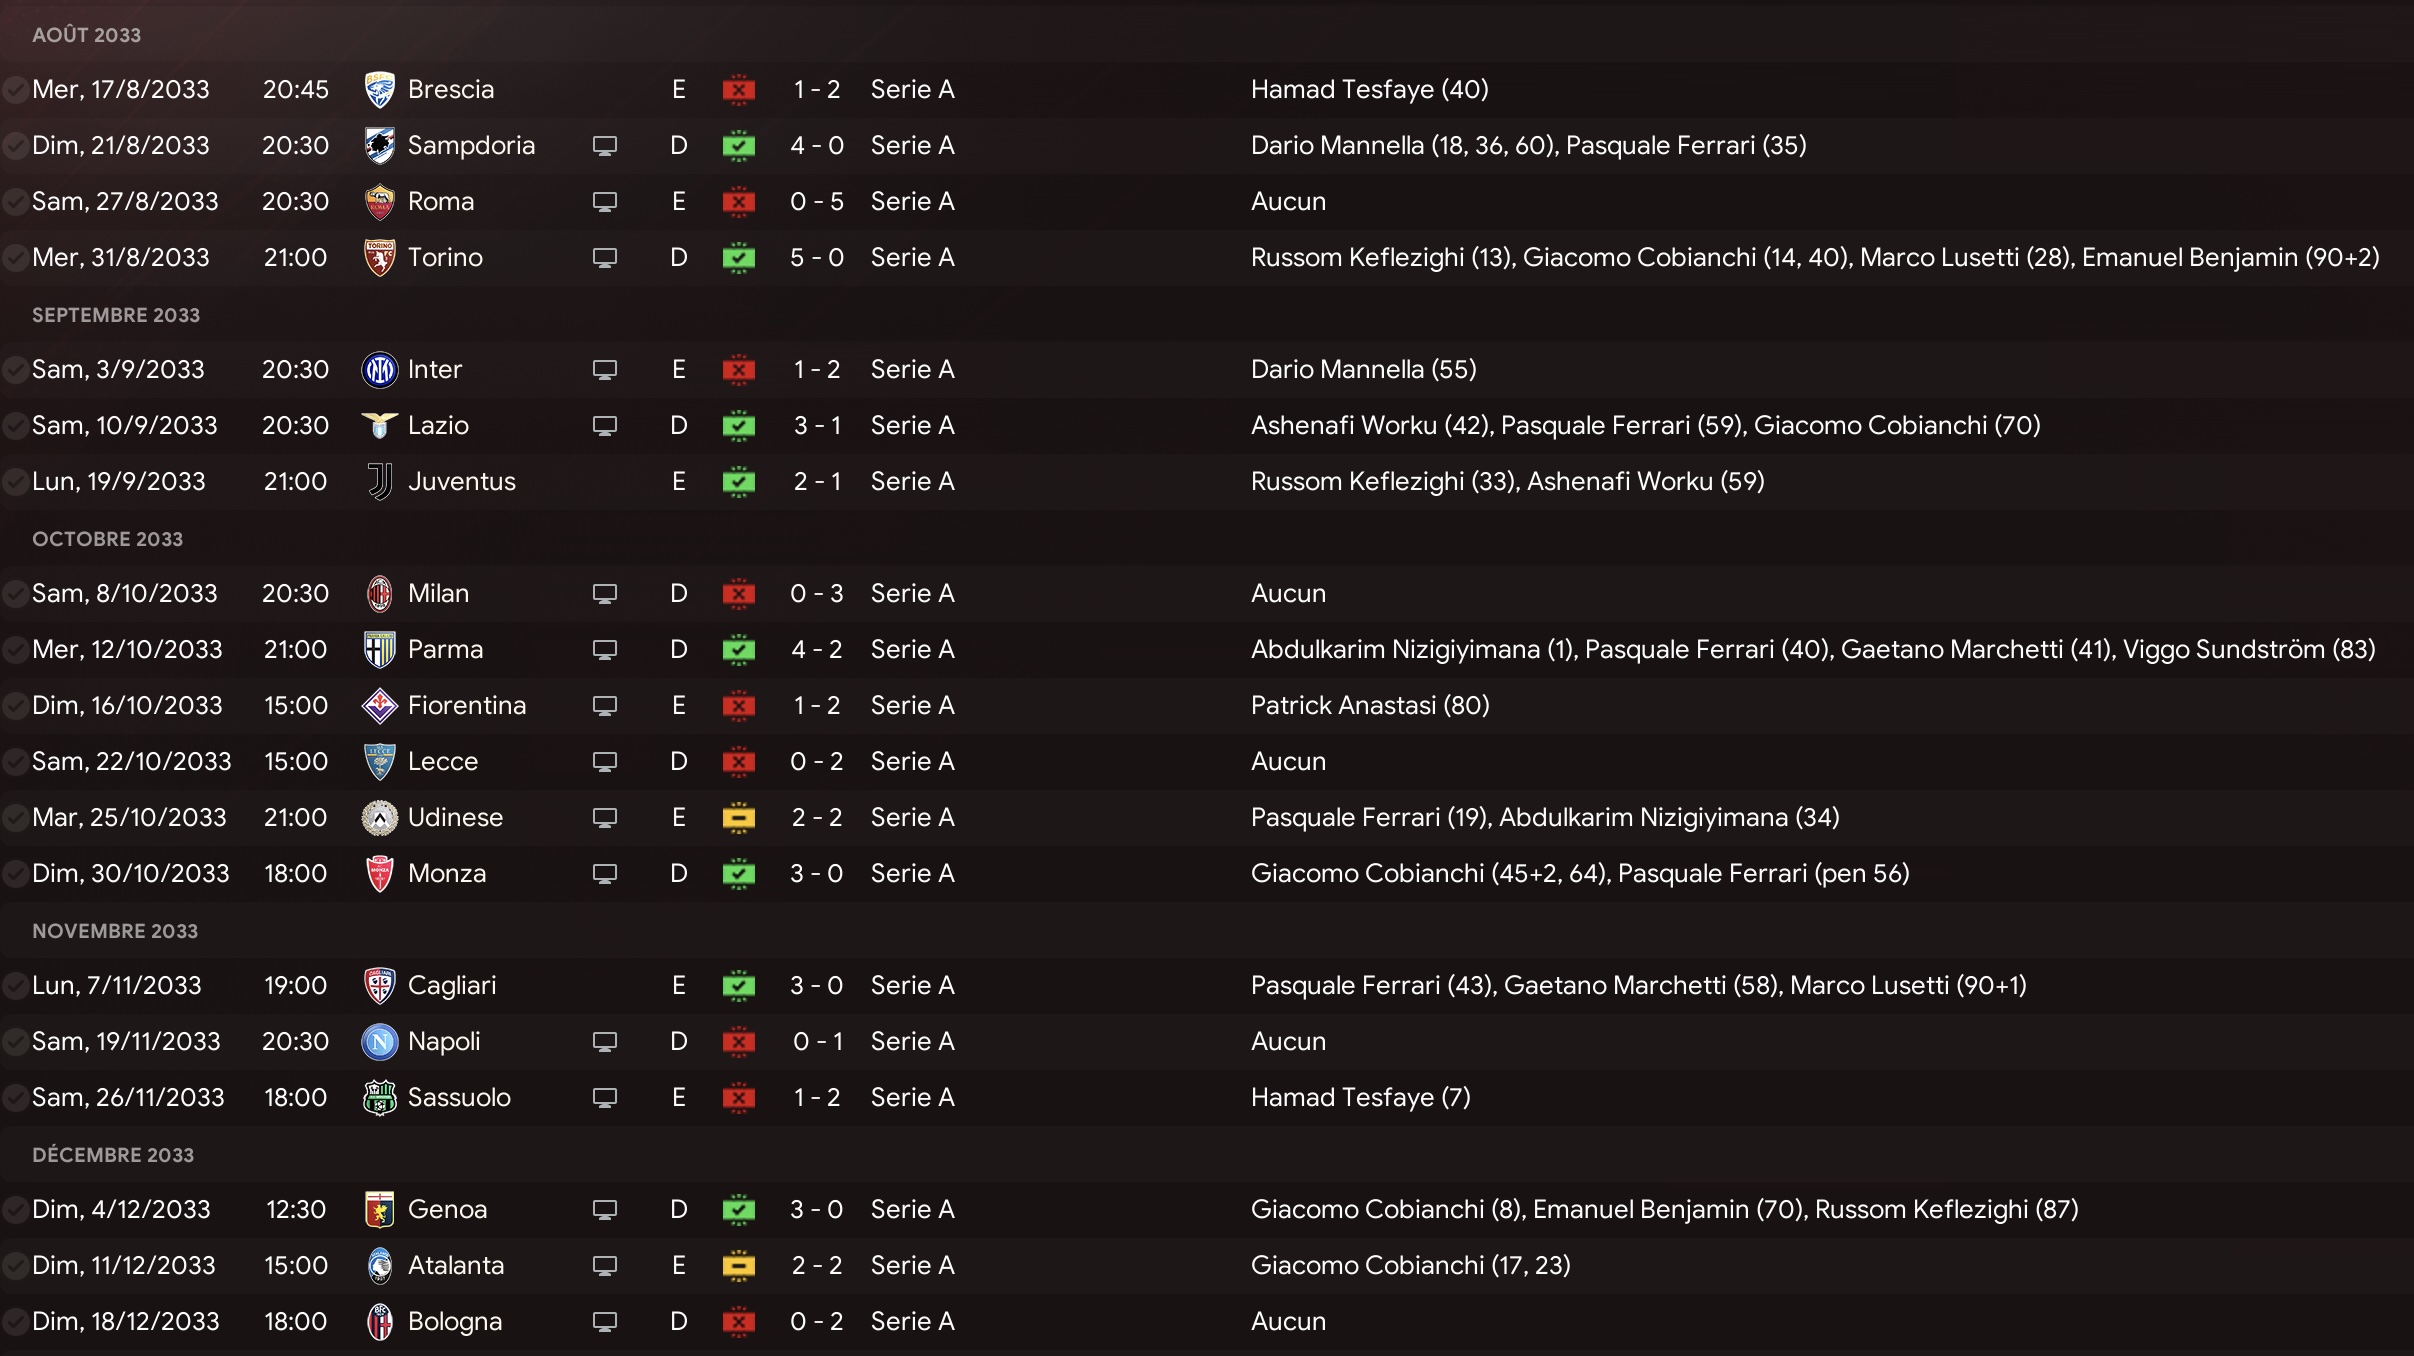Select the NOVEMBRE 2033 month header

[115, 931]
